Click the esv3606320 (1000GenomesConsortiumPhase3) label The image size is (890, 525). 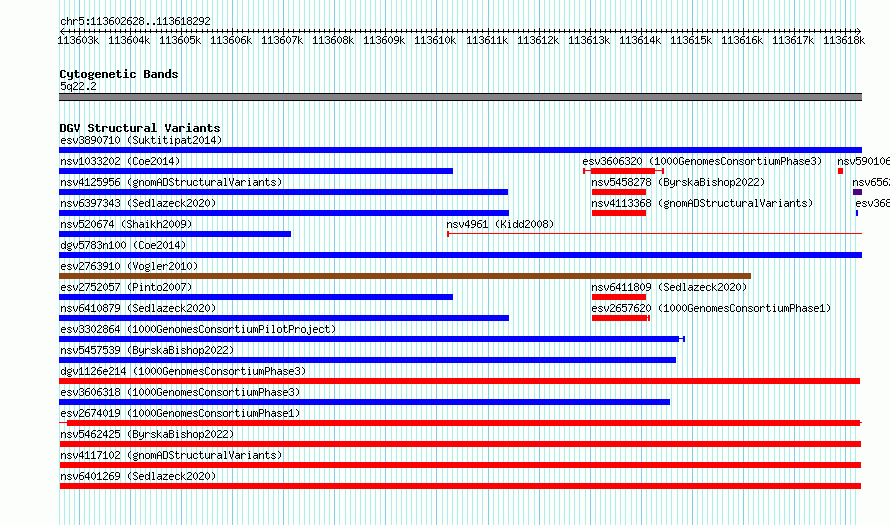tap(702, 161)
